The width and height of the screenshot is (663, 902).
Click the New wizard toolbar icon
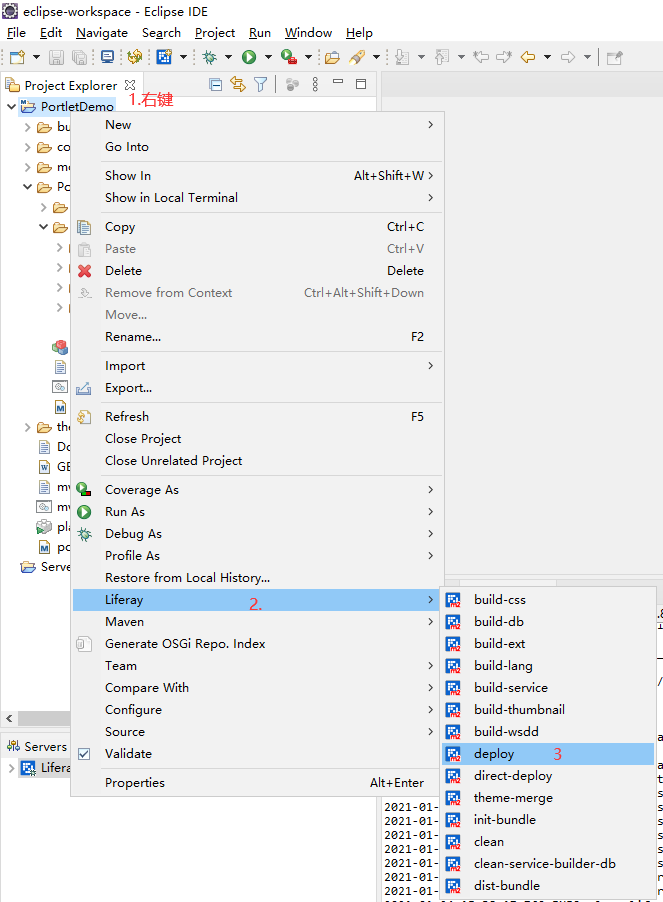pos(18,57)
